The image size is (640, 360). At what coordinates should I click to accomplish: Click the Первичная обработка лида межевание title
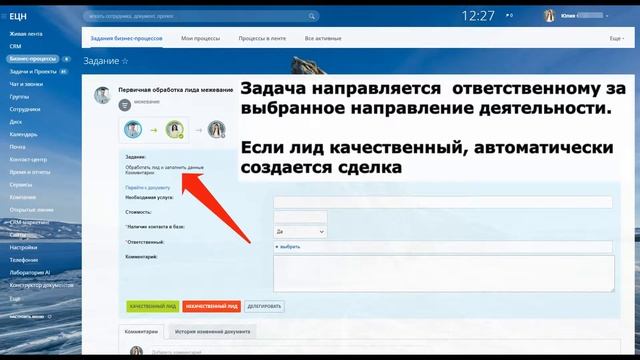(176, 90)
